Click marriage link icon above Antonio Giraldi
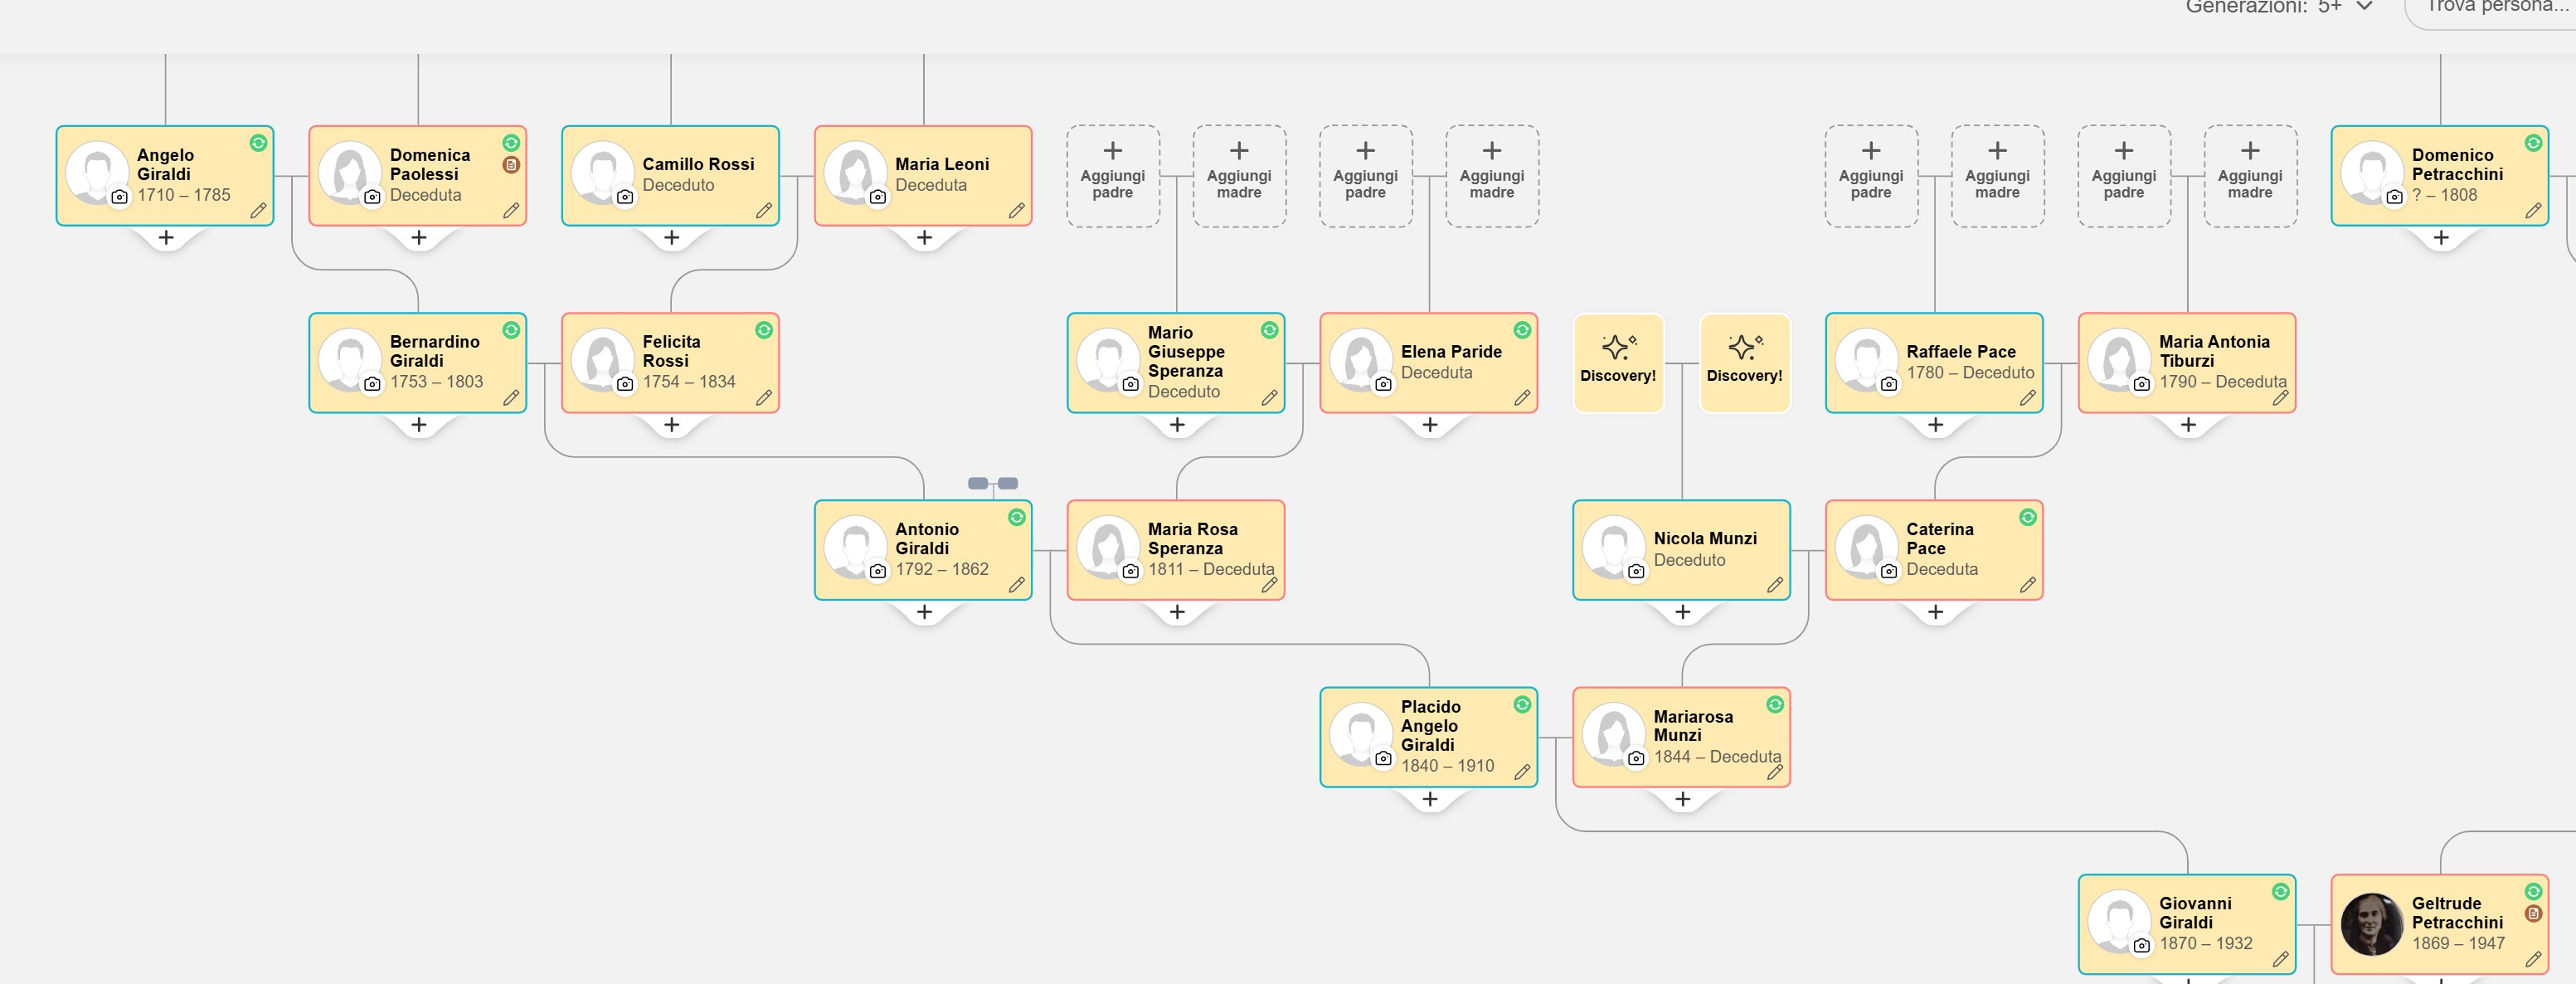Image resolution: width=2576 pixels, height=984 pixels. pyautogui.click(x=993, y=484)
